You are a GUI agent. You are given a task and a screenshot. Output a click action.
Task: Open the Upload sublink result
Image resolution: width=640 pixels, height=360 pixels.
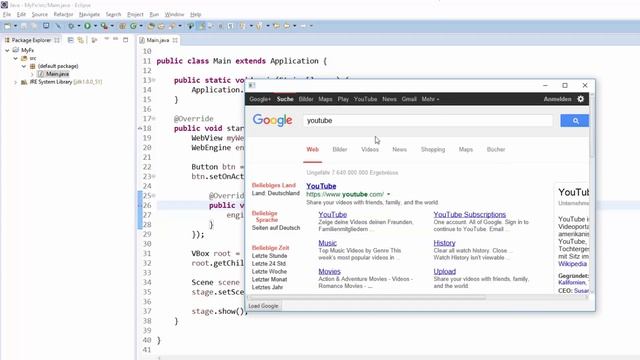(444, 271)
